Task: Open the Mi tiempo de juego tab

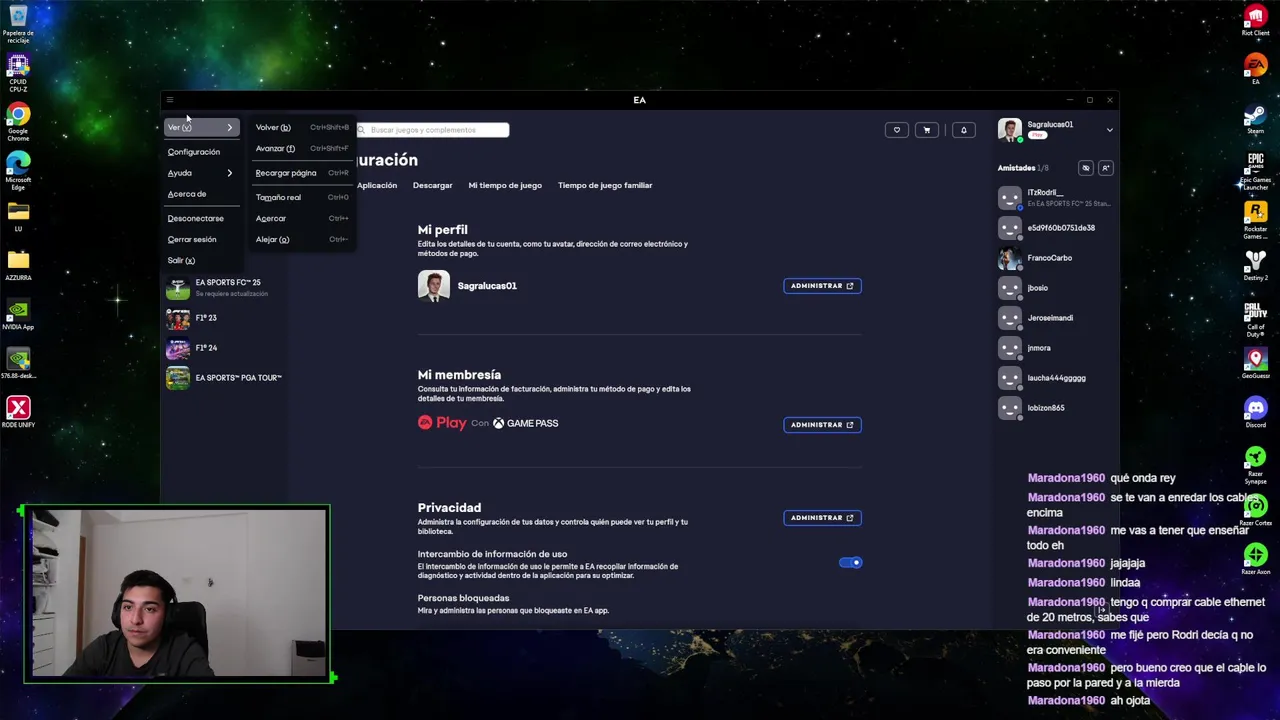Action: (x=505, y=185)
